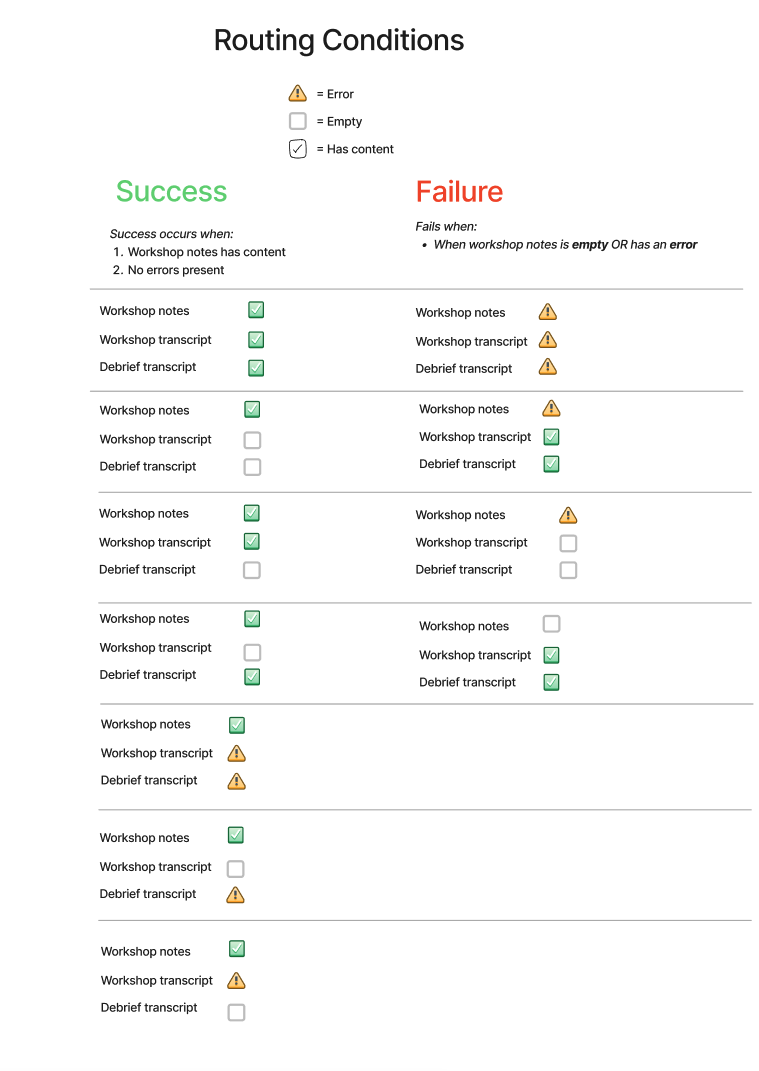This screenshot has height=1071, width=759.
Task: Click Workshop notes warning icon above two checked Failure boxes
Action: click(x=551, y=408)
